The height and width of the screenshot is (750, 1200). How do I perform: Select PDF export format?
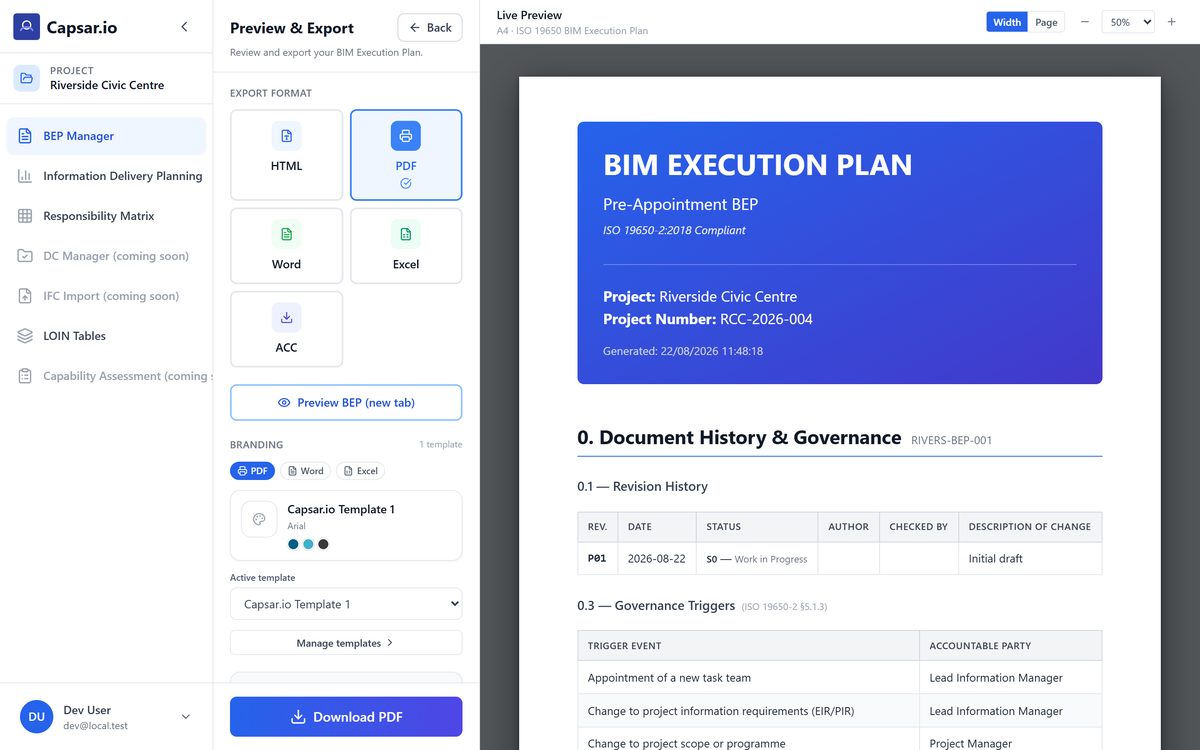pyautogui.click(x=406, y=155)
